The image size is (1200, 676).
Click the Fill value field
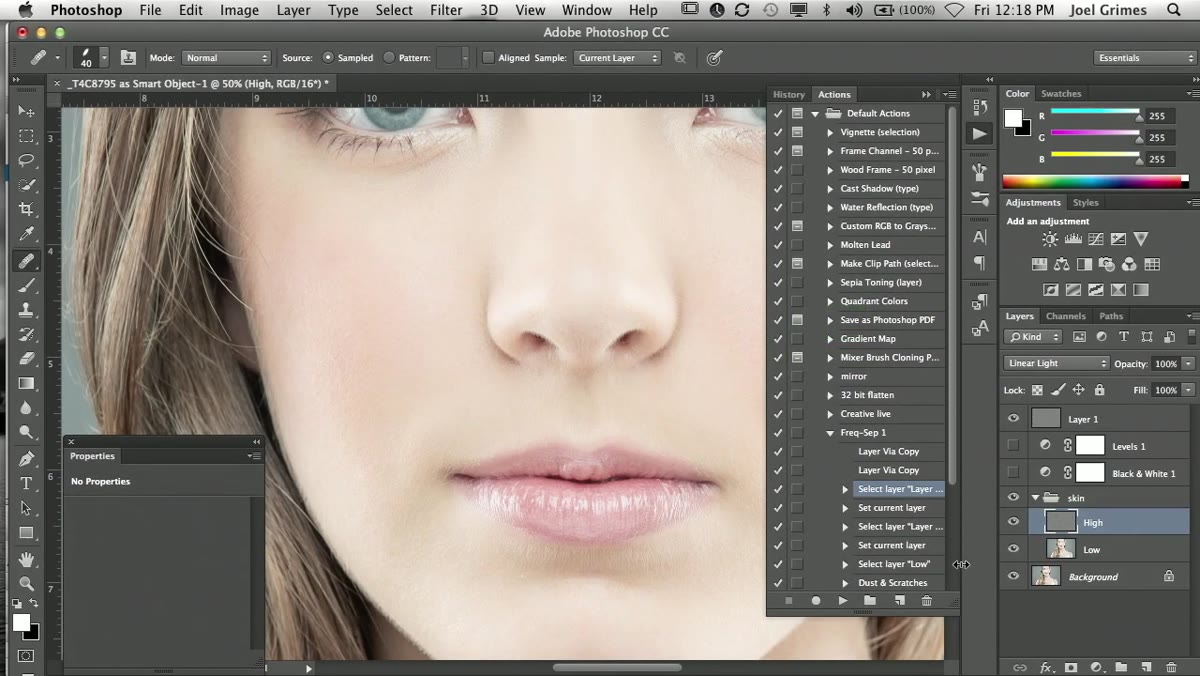(x=1166, y=390)
